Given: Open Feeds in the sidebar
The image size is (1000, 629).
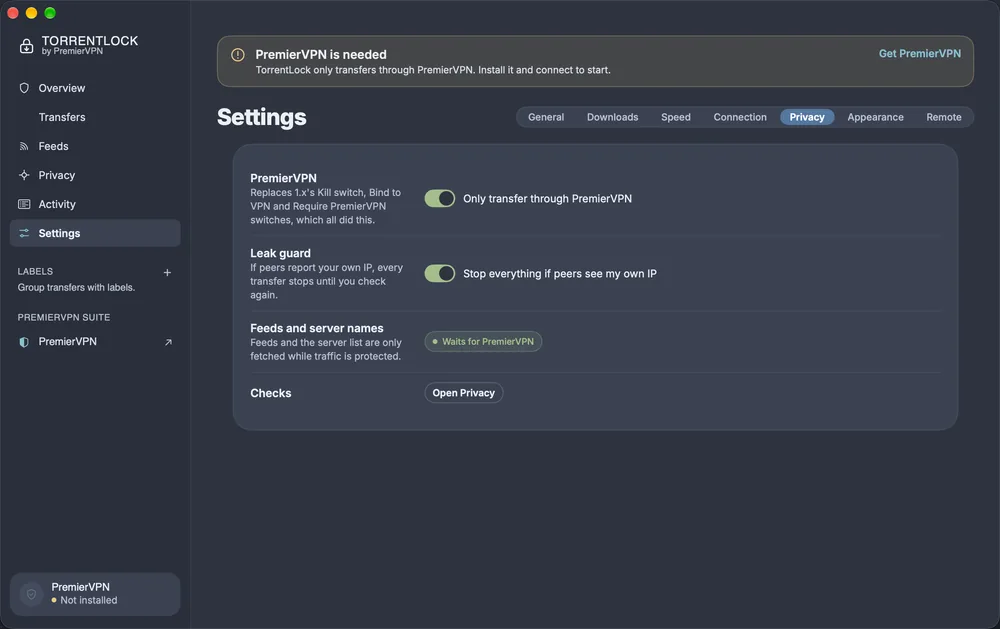Looking at the screenshot, I should [x=95, y=146].
